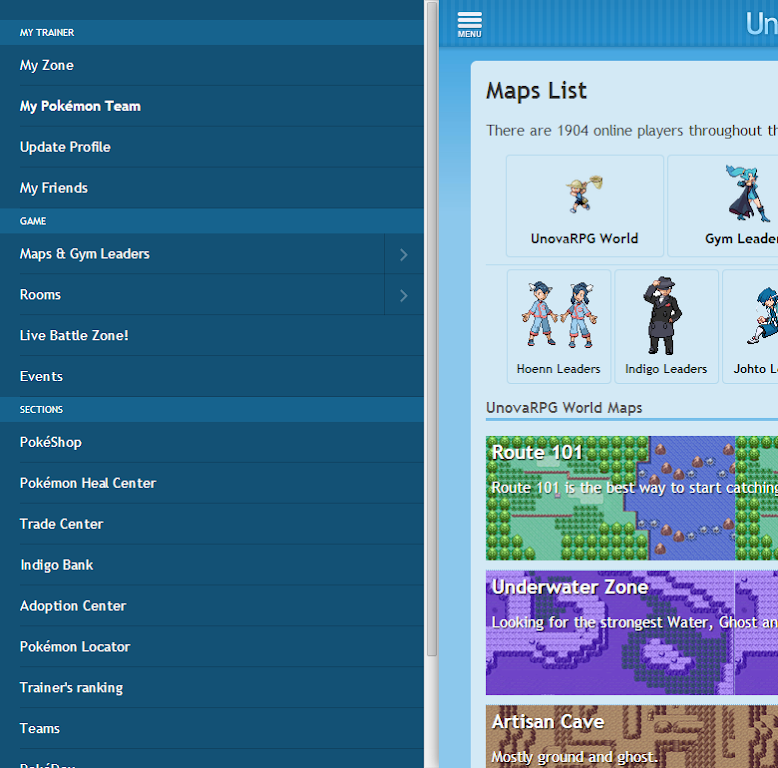
Task: Open Hoenn Leaders twin sprites tile
Action: 558,317
